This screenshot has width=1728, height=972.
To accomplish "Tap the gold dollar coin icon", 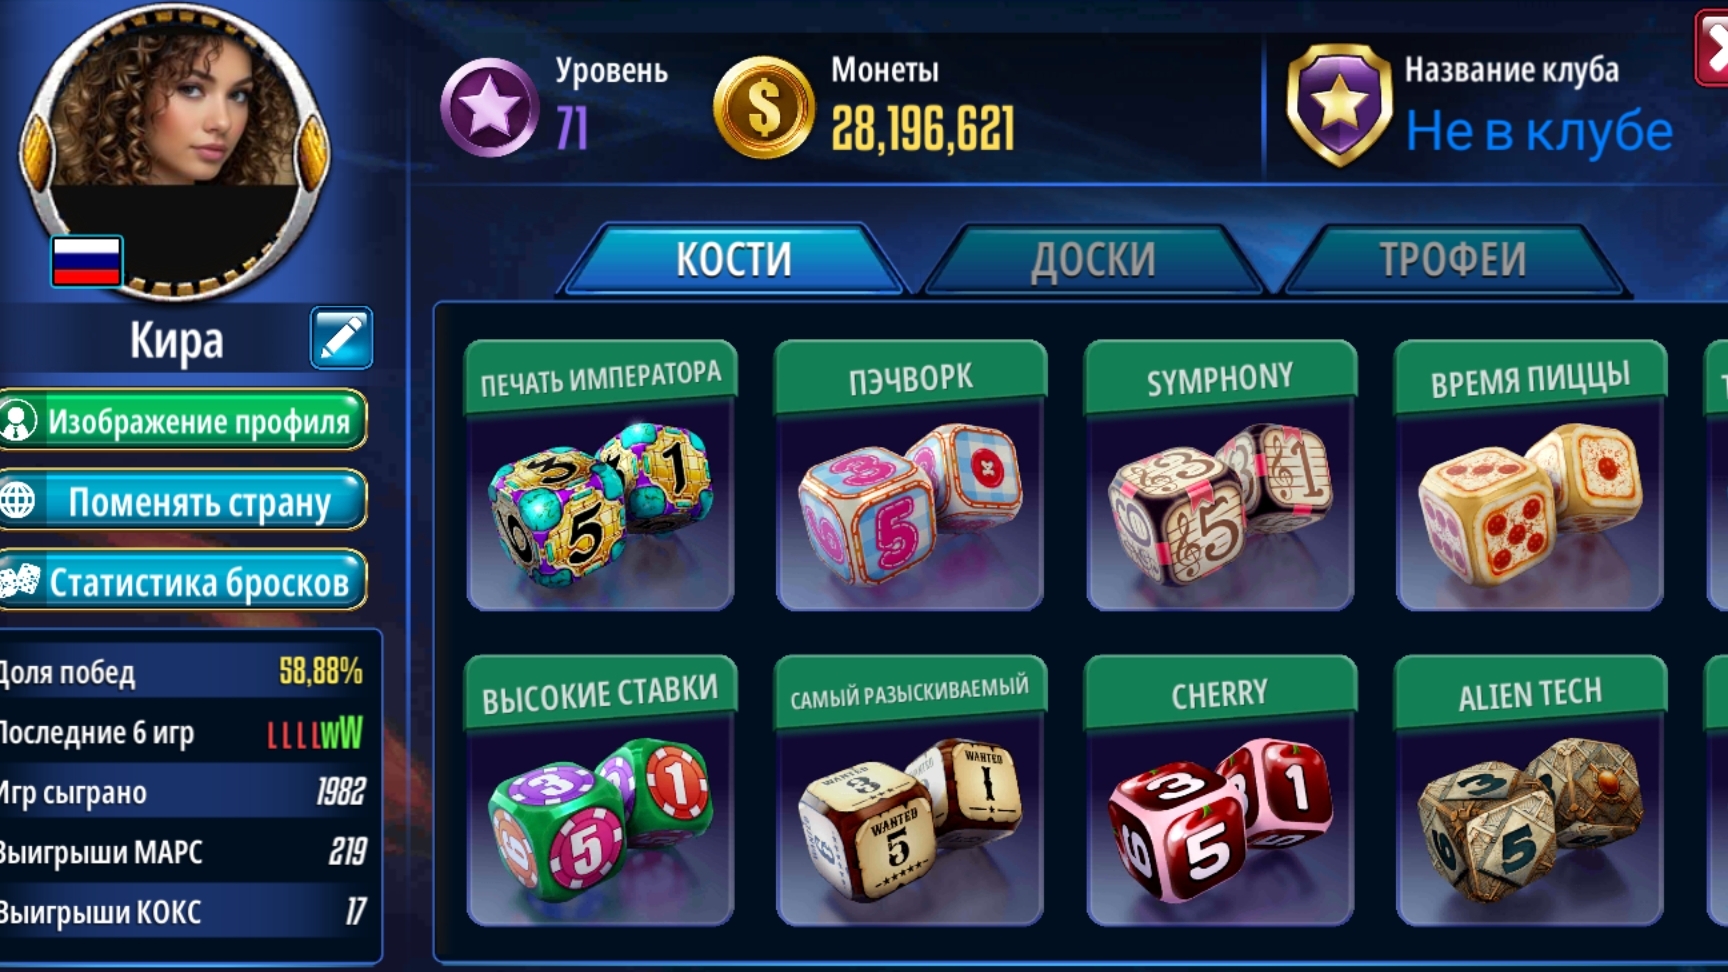I will click(x=763, y=107).
